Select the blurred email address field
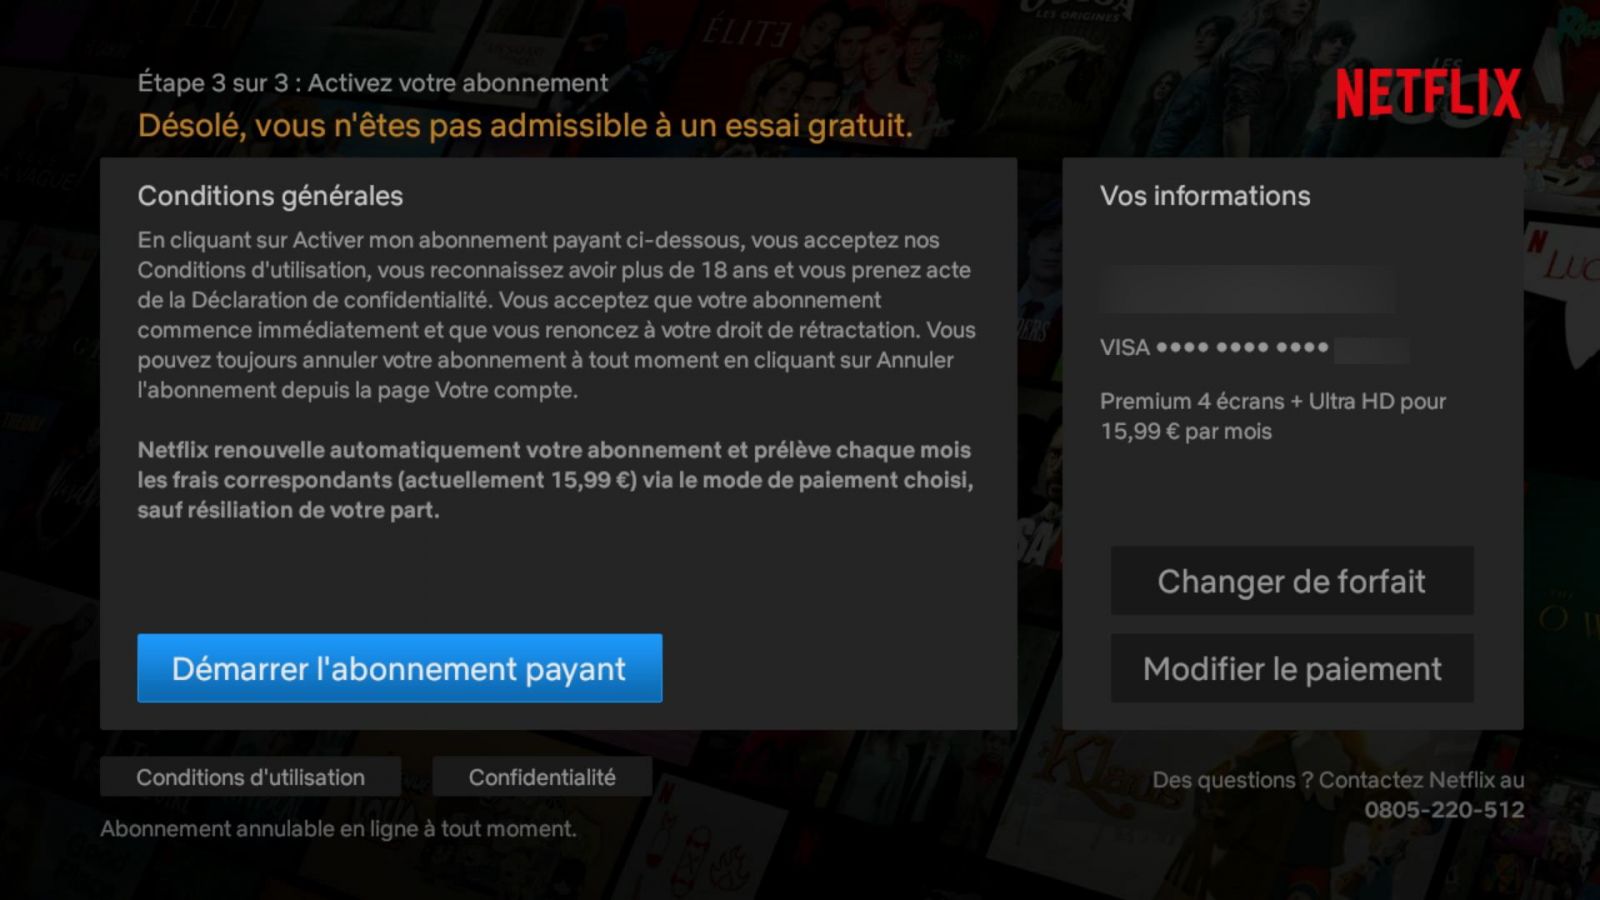The image size is (1600, 900). [x=1248, y=290]
